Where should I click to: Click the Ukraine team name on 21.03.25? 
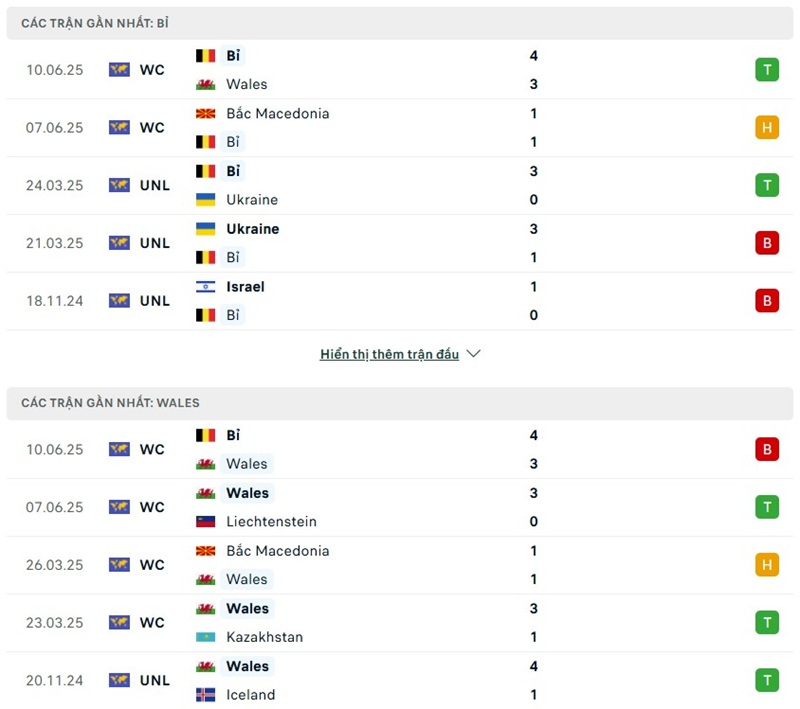click(x=253, y=229)
